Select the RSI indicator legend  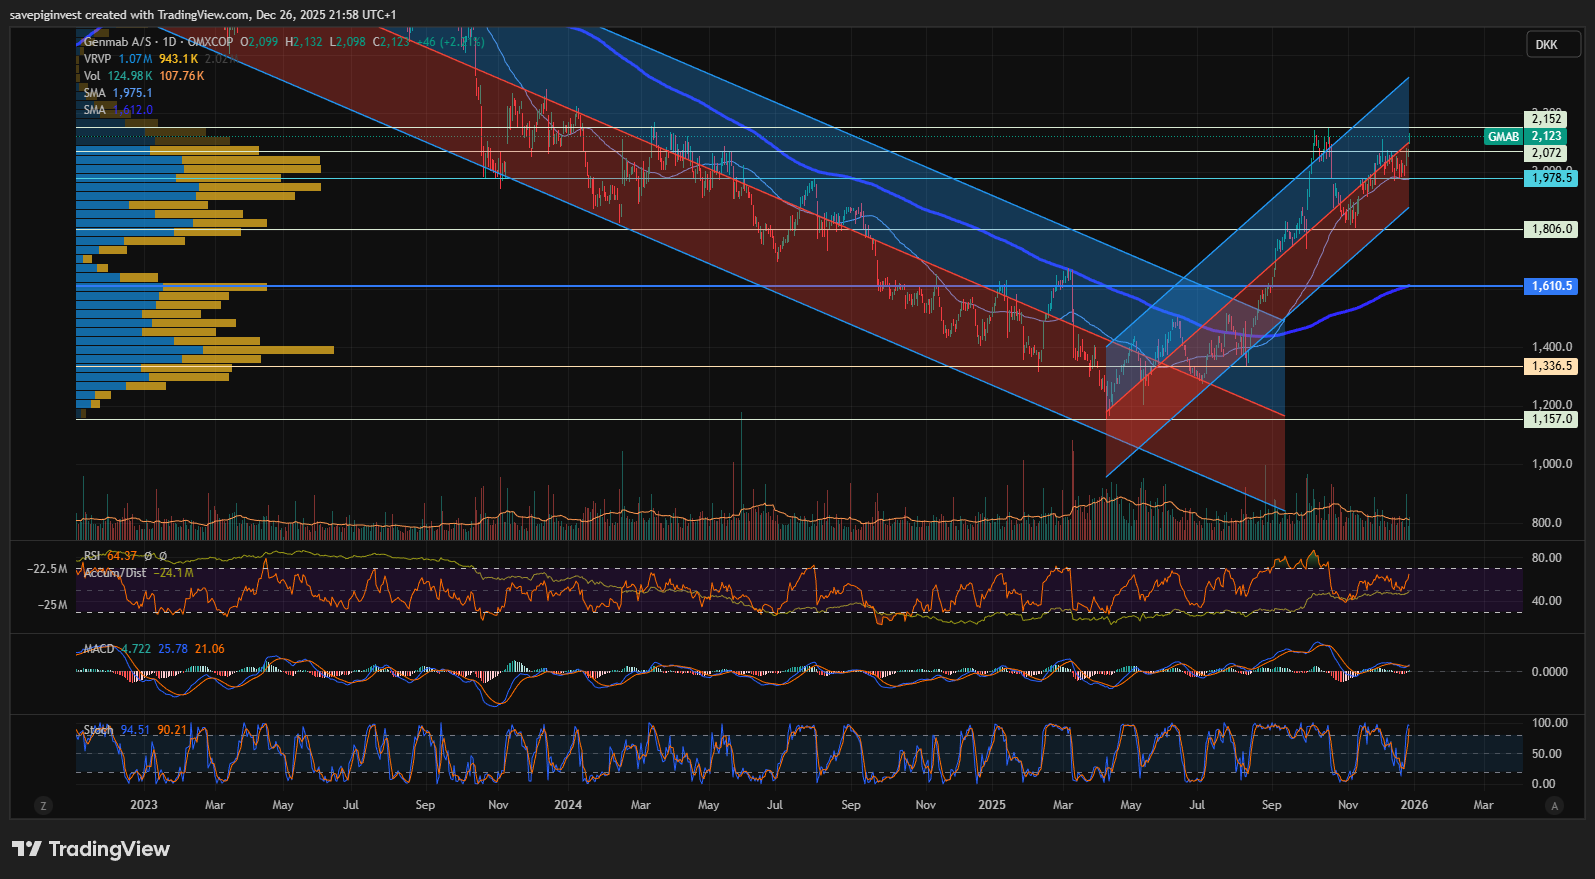tap(92, 556)
